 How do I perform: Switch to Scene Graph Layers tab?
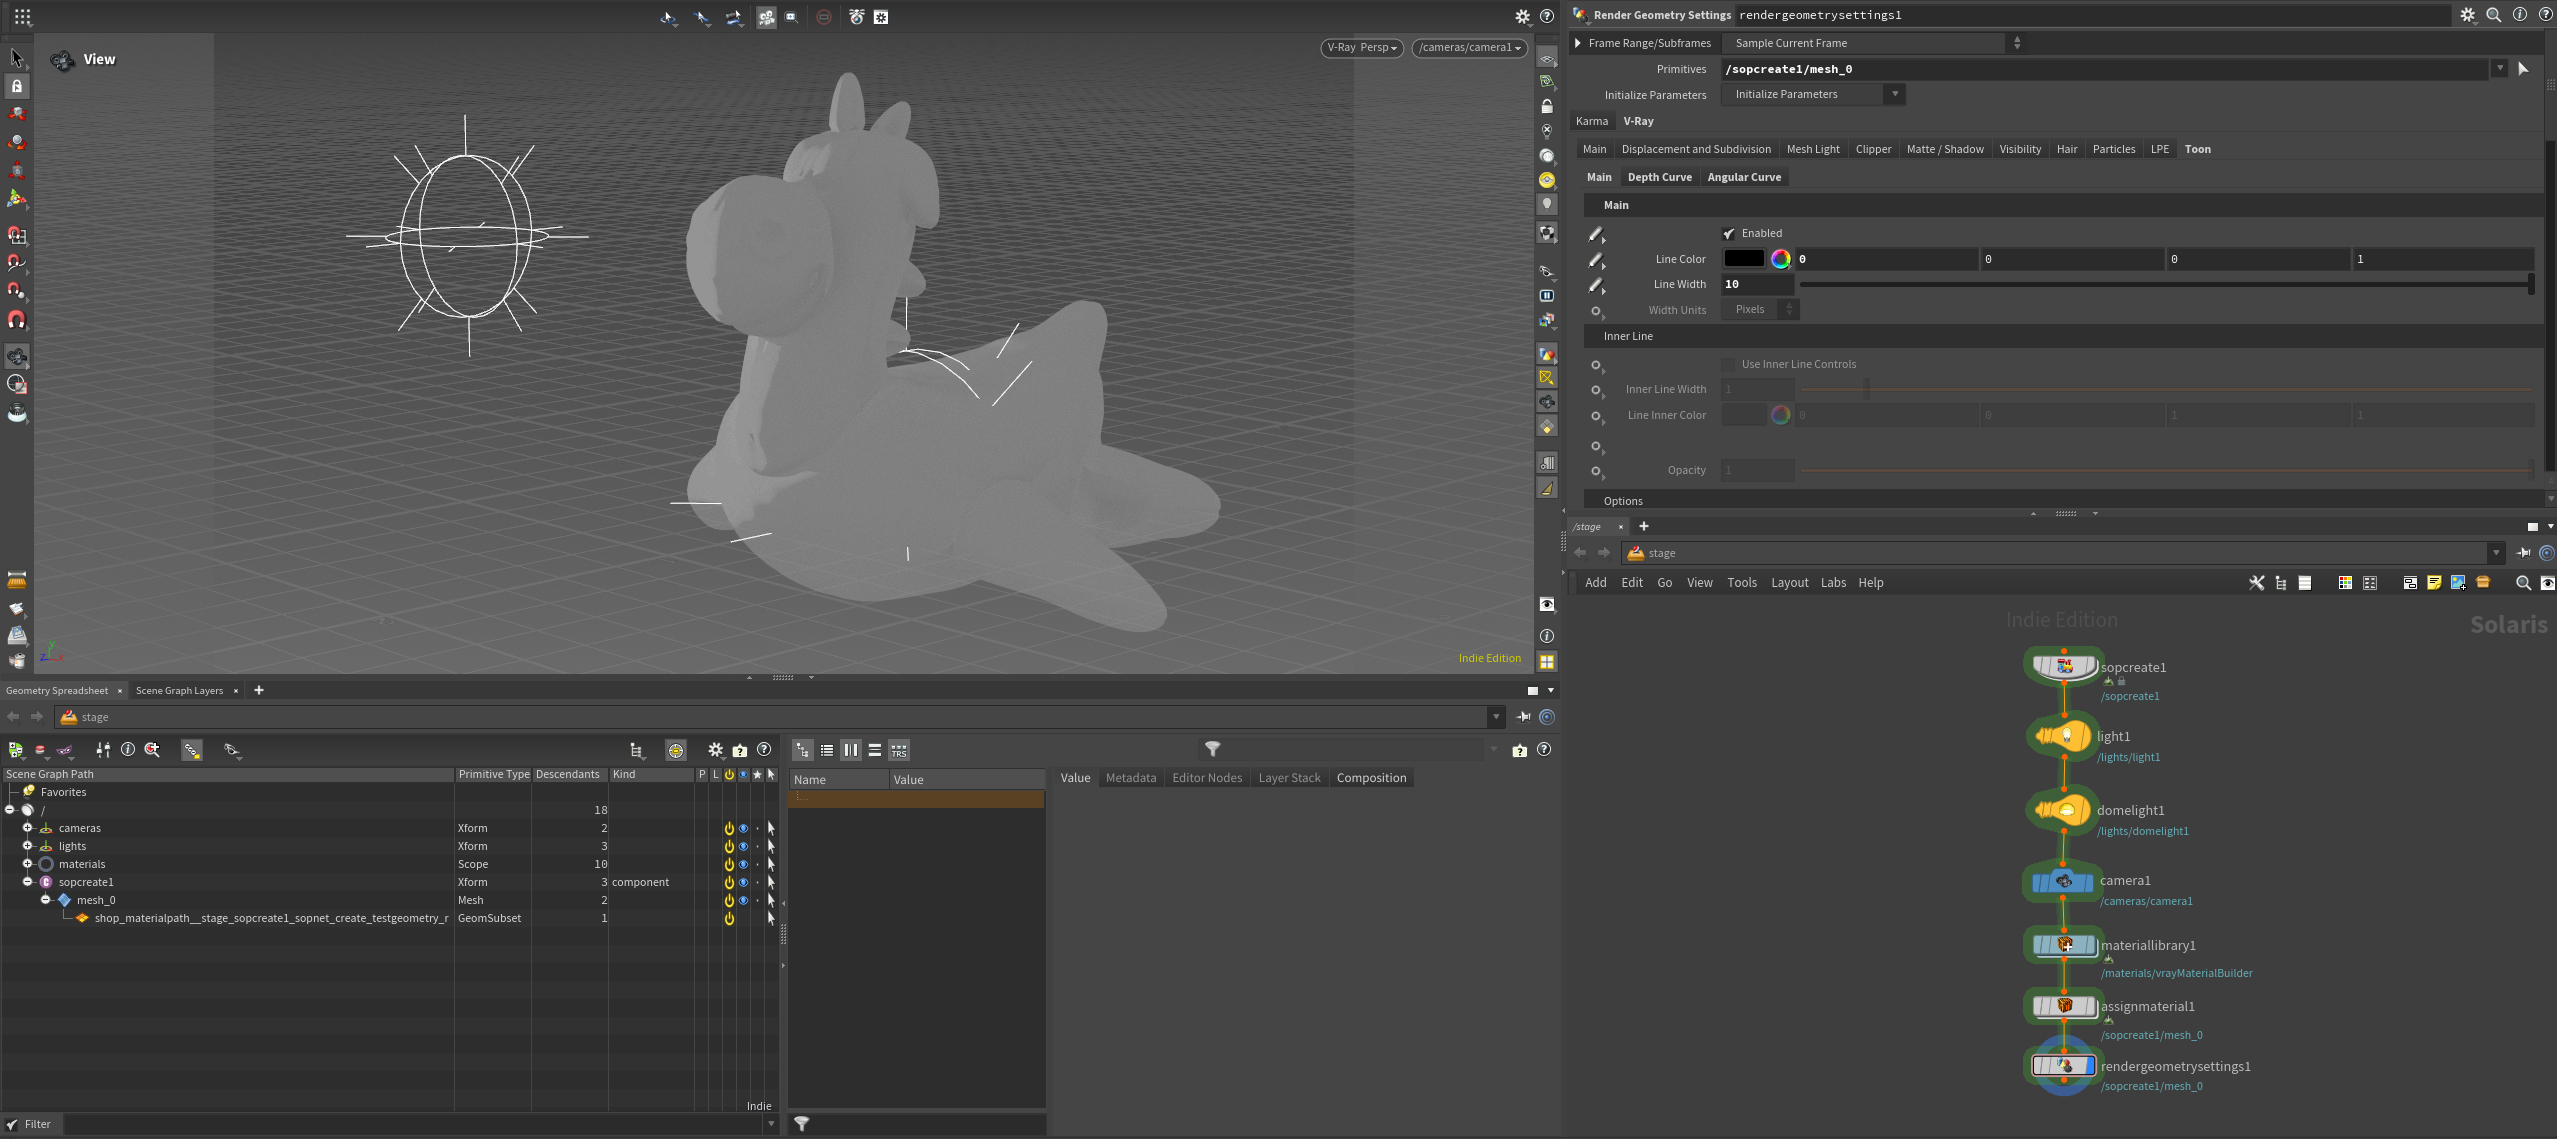179,690
